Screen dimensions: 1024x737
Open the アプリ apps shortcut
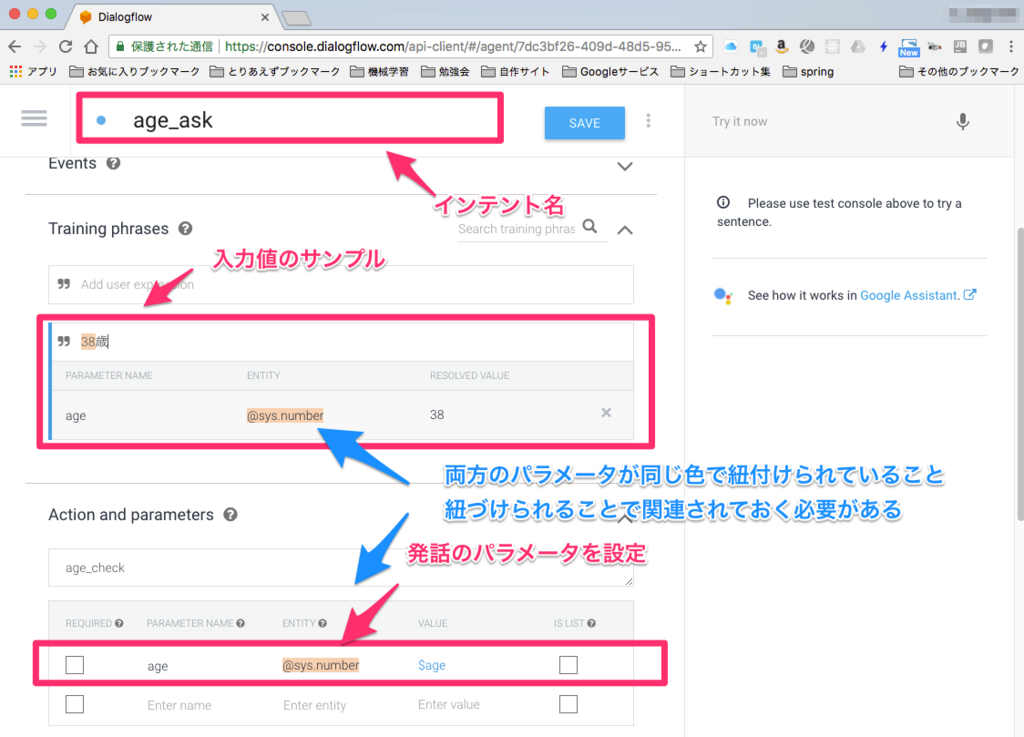pyautogui.click(x=33, y=71)
